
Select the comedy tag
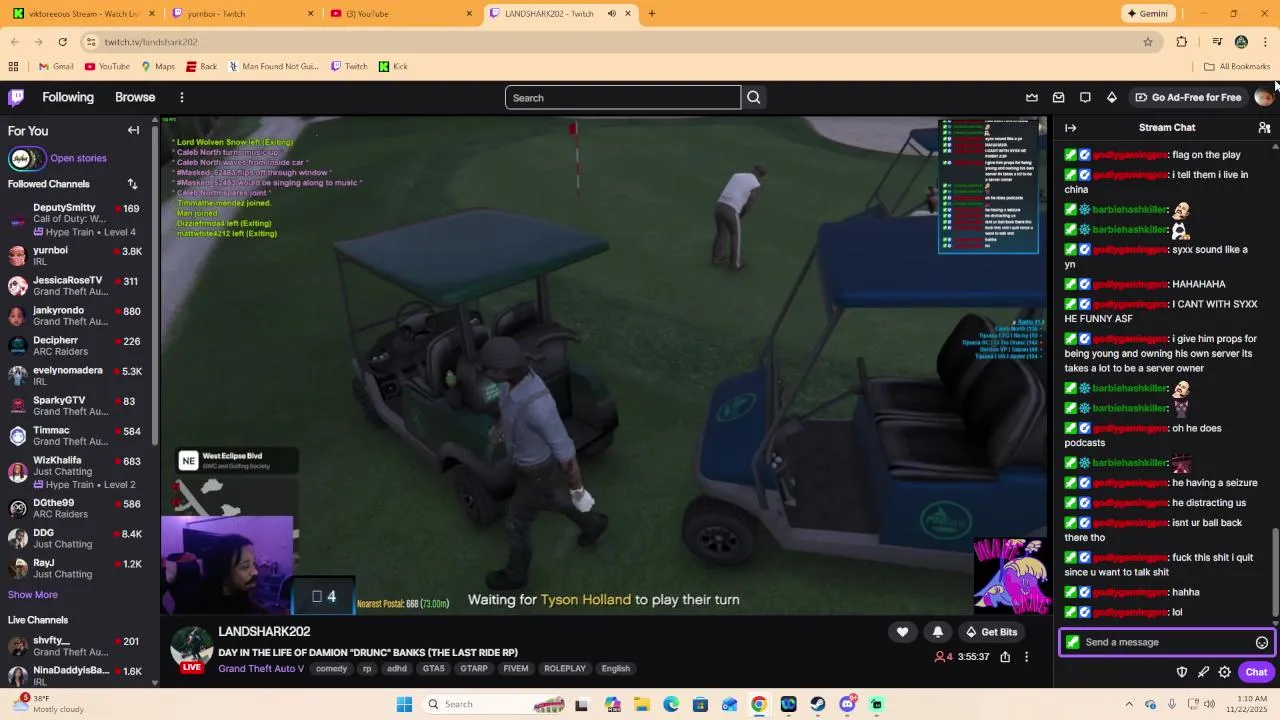click(331, 668)
